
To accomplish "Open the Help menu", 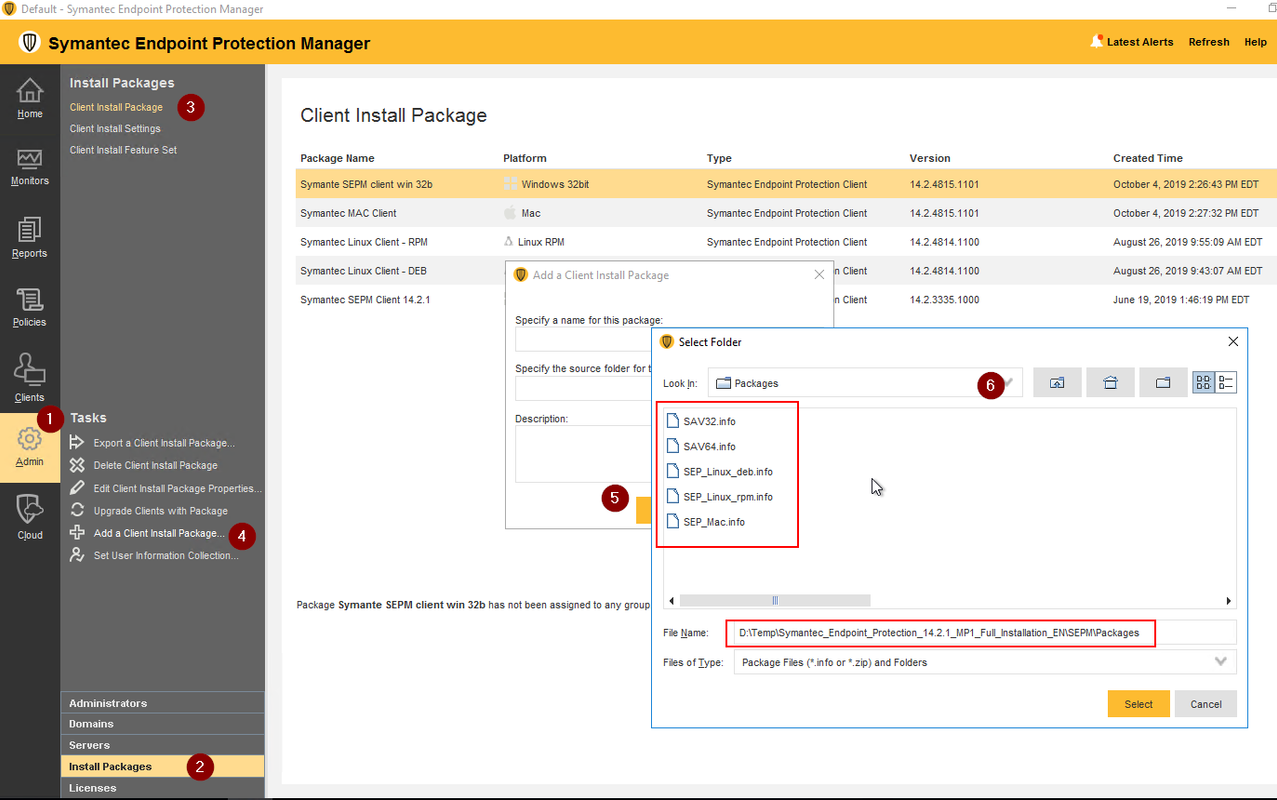I will tap(1255, 42).
